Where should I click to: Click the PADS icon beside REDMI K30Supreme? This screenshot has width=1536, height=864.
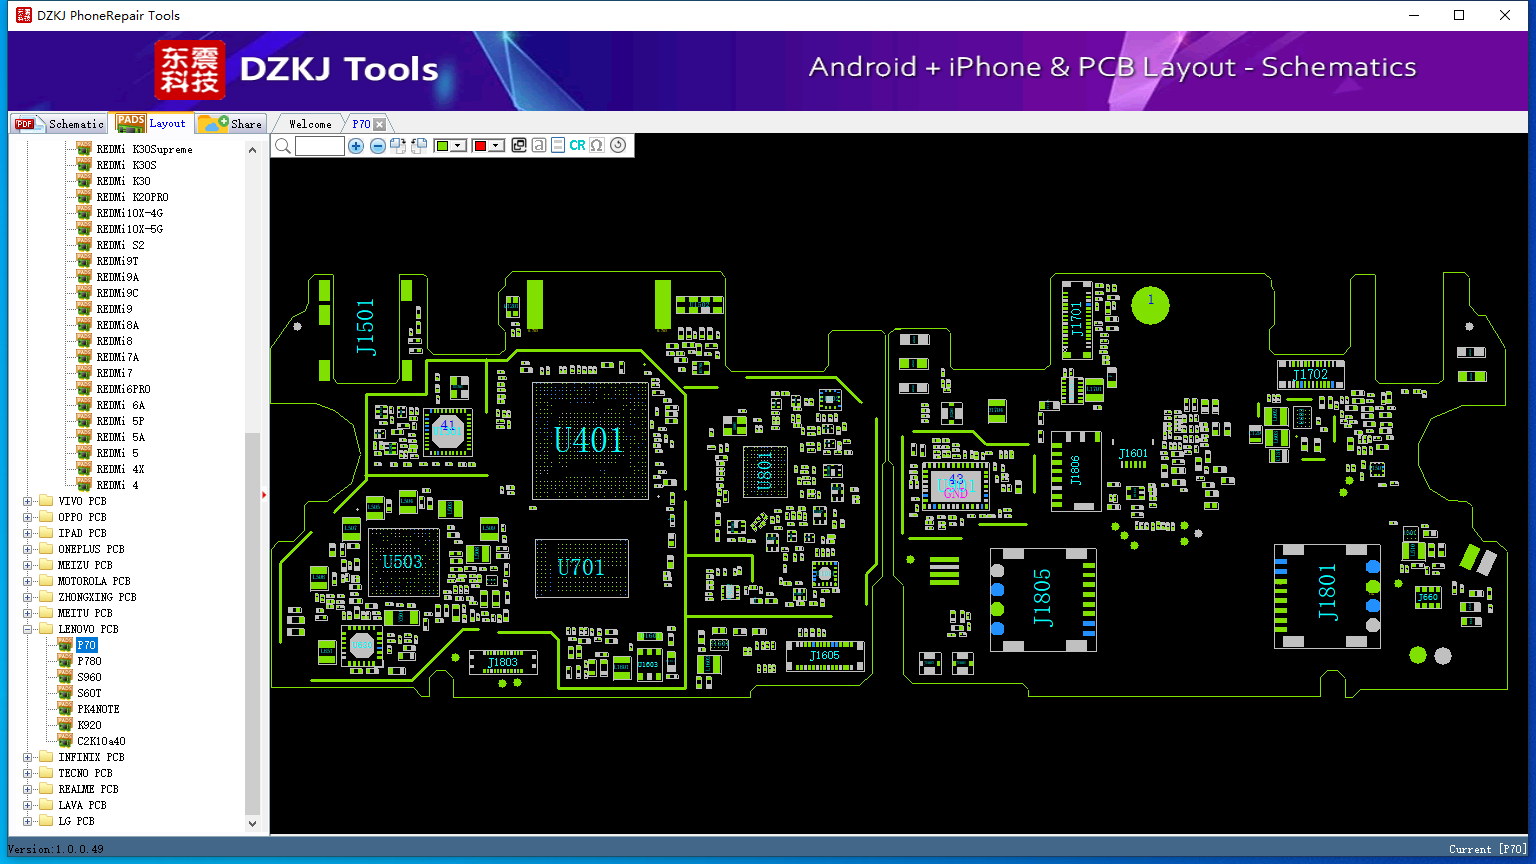pyautogui.click(x=84, y=149)
